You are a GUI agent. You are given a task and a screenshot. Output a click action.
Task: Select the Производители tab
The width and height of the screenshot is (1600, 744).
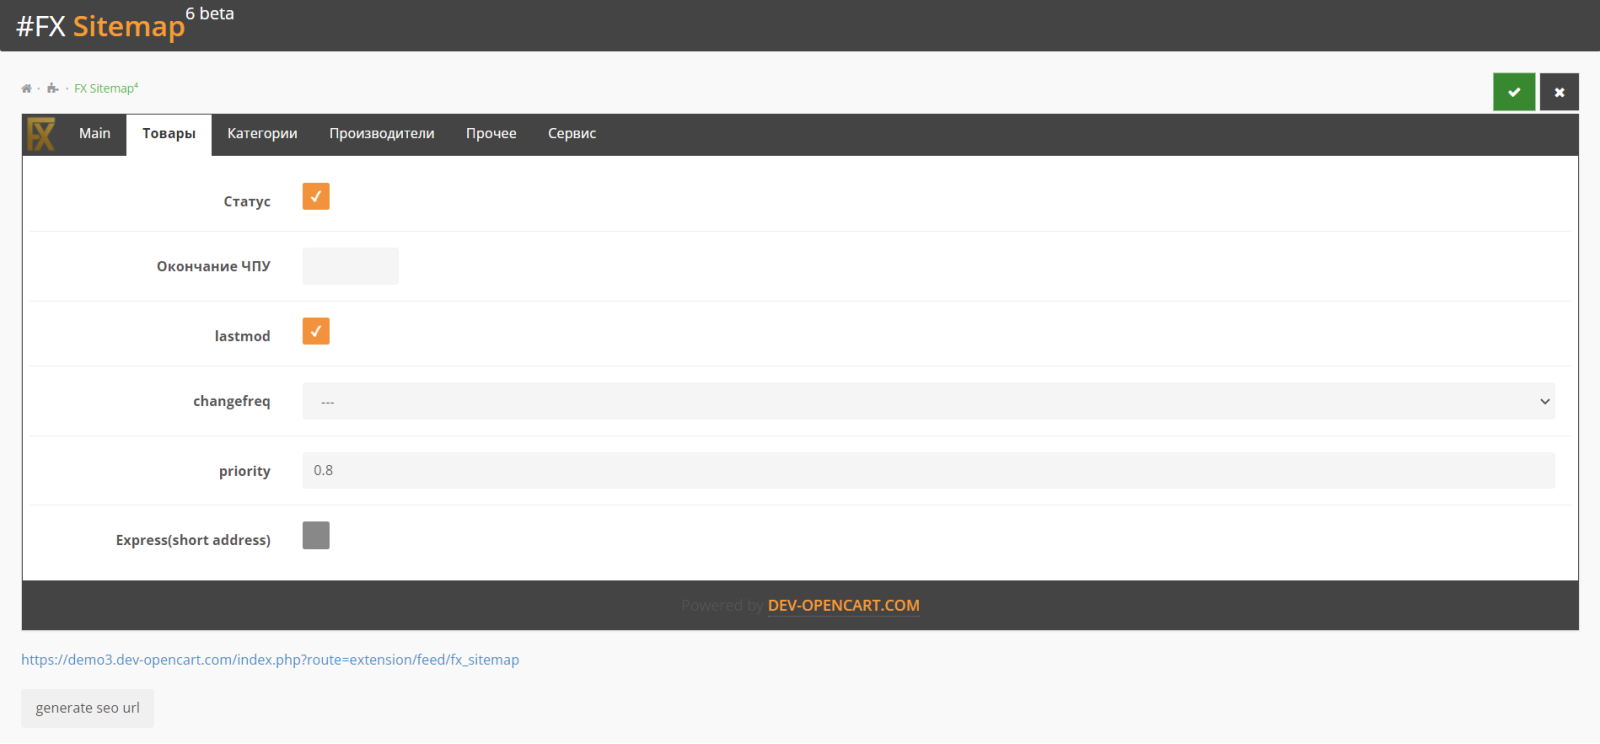pos(382,134)
